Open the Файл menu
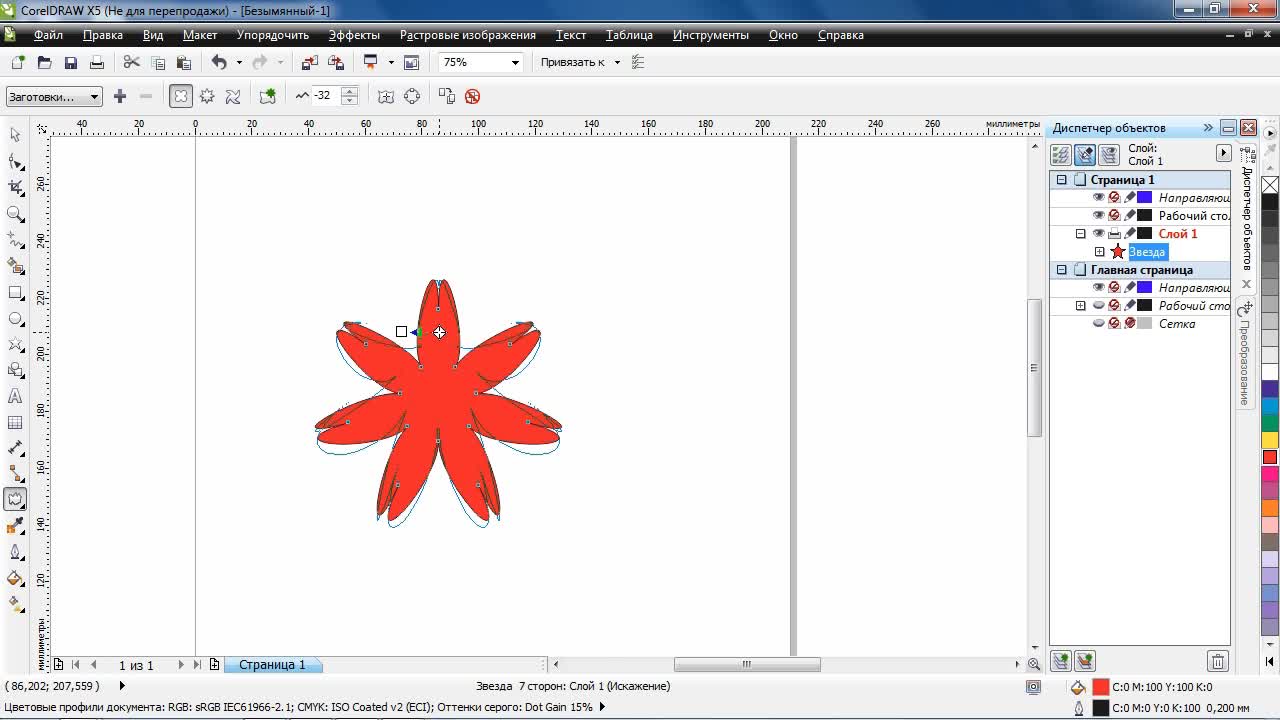The height and width of the screenshot is (720, 1280). pos(48,35)
